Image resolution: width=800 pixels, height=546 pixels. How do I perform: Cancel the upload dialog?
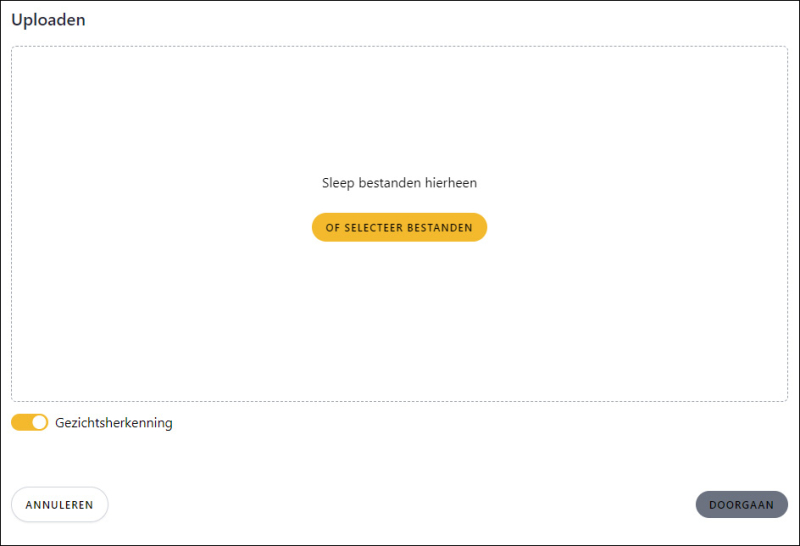60,505
